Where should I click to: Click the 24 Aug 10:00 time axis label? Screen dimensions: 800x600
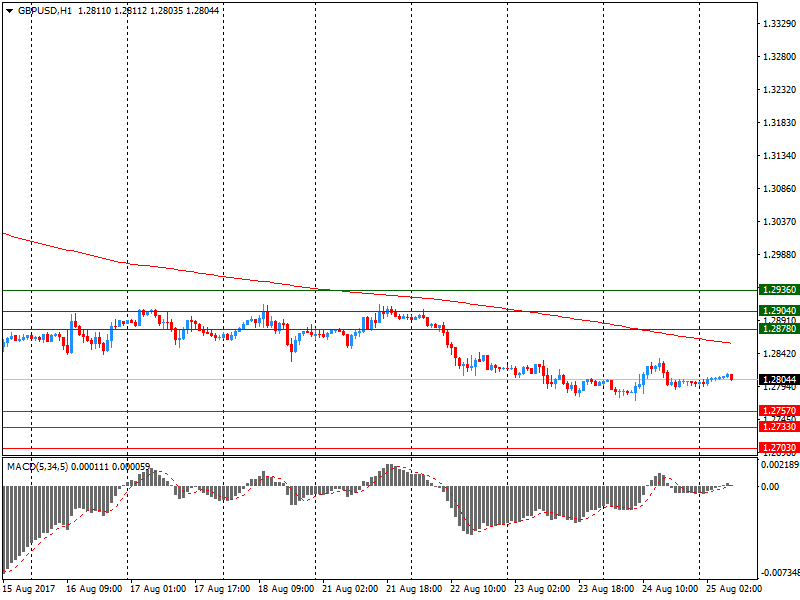coord(670,589)
